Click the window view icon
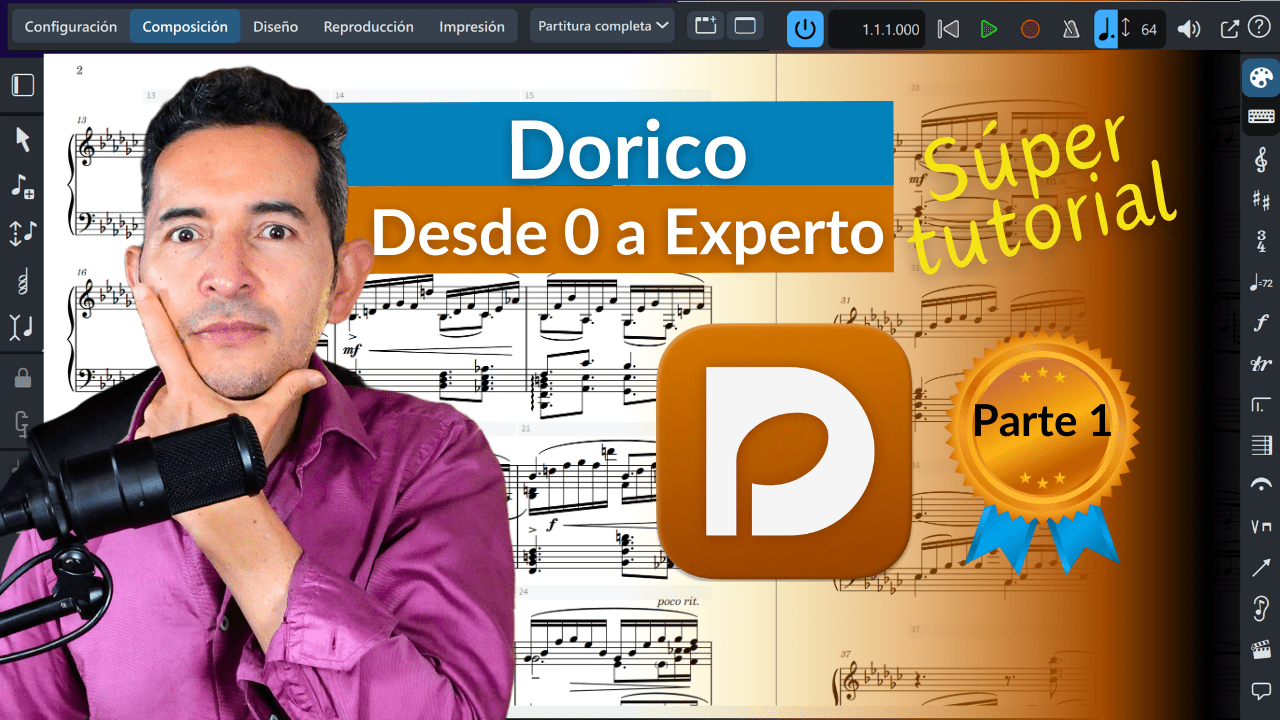This screenshot has height=720, width=1280. [x=745, y=27]
